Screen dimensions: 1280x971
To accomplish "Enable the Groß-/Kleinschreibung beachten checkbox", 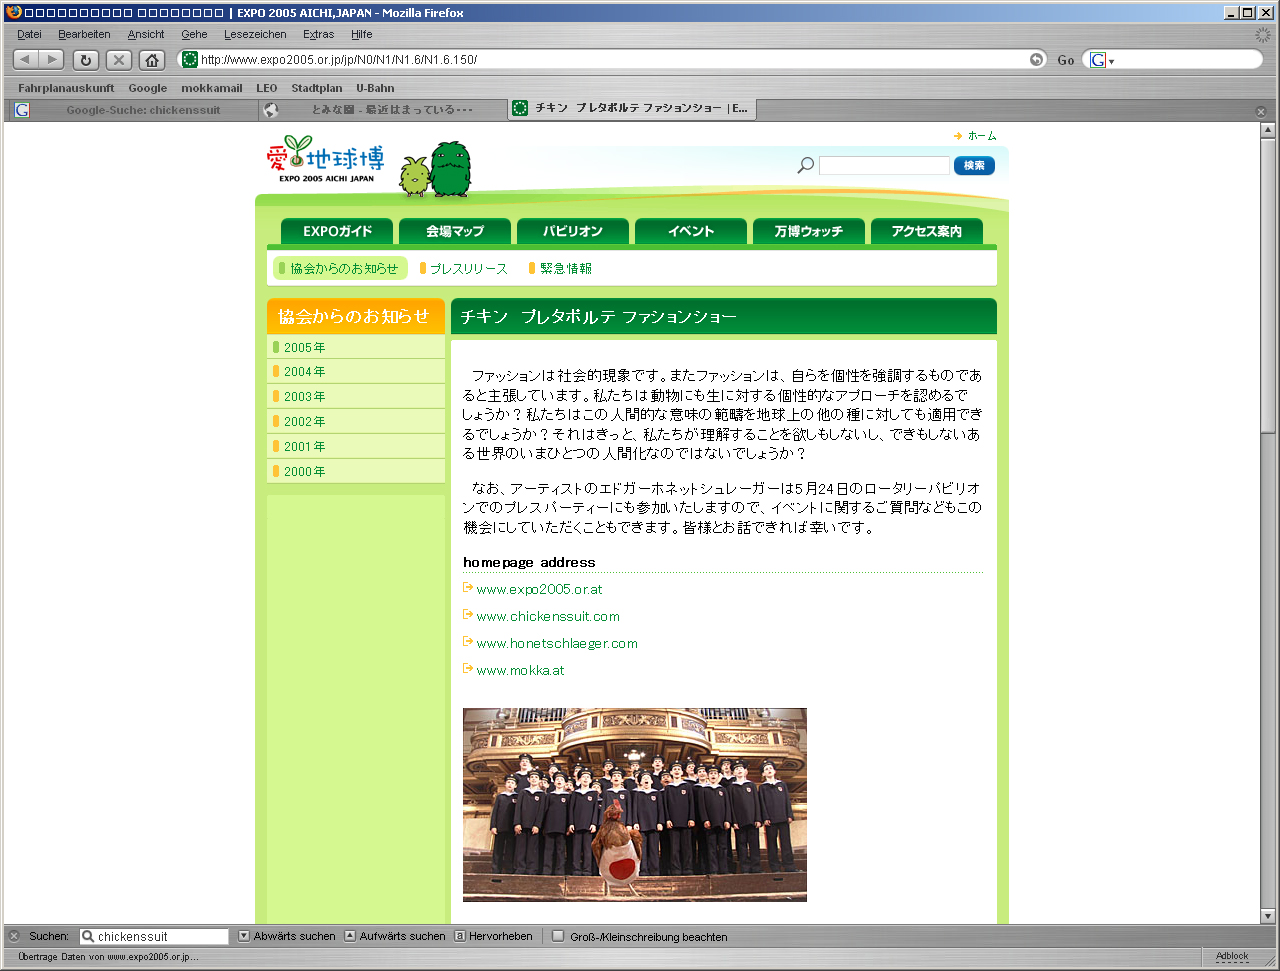I will tap(559, 936).
